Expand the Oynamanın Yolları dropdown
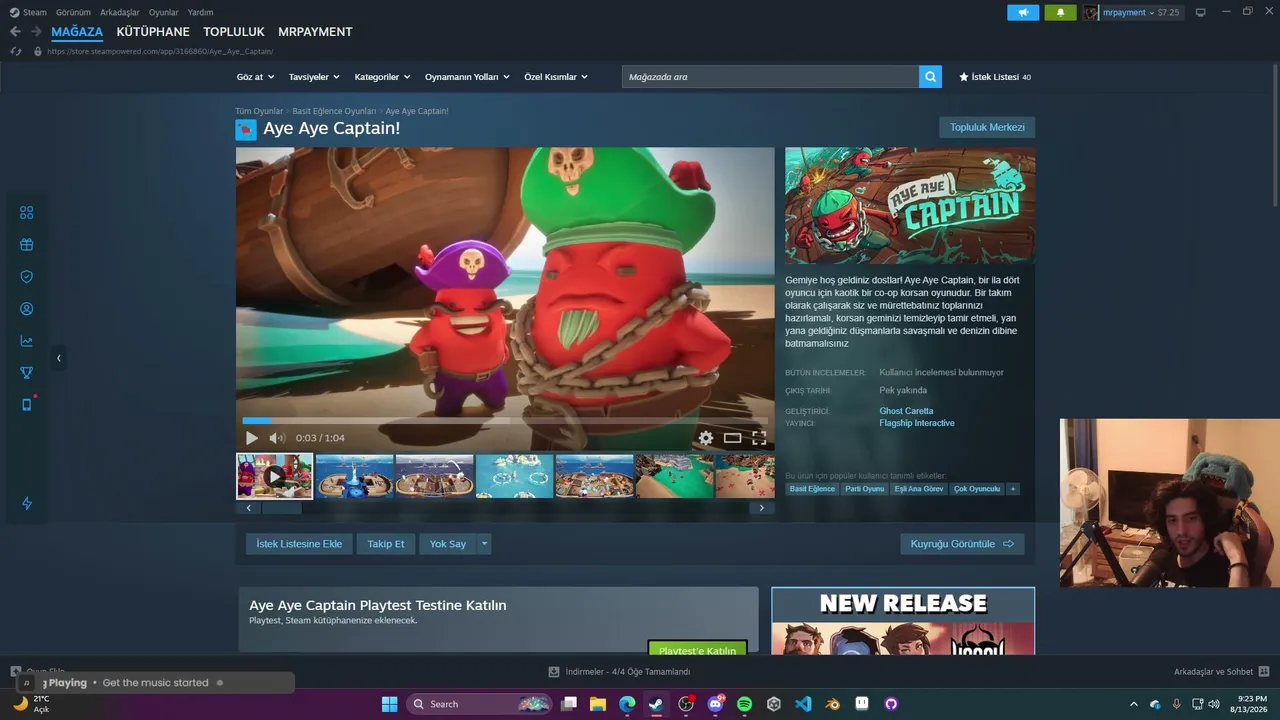This screenshot has height=720, width=1280. (467, 77)
